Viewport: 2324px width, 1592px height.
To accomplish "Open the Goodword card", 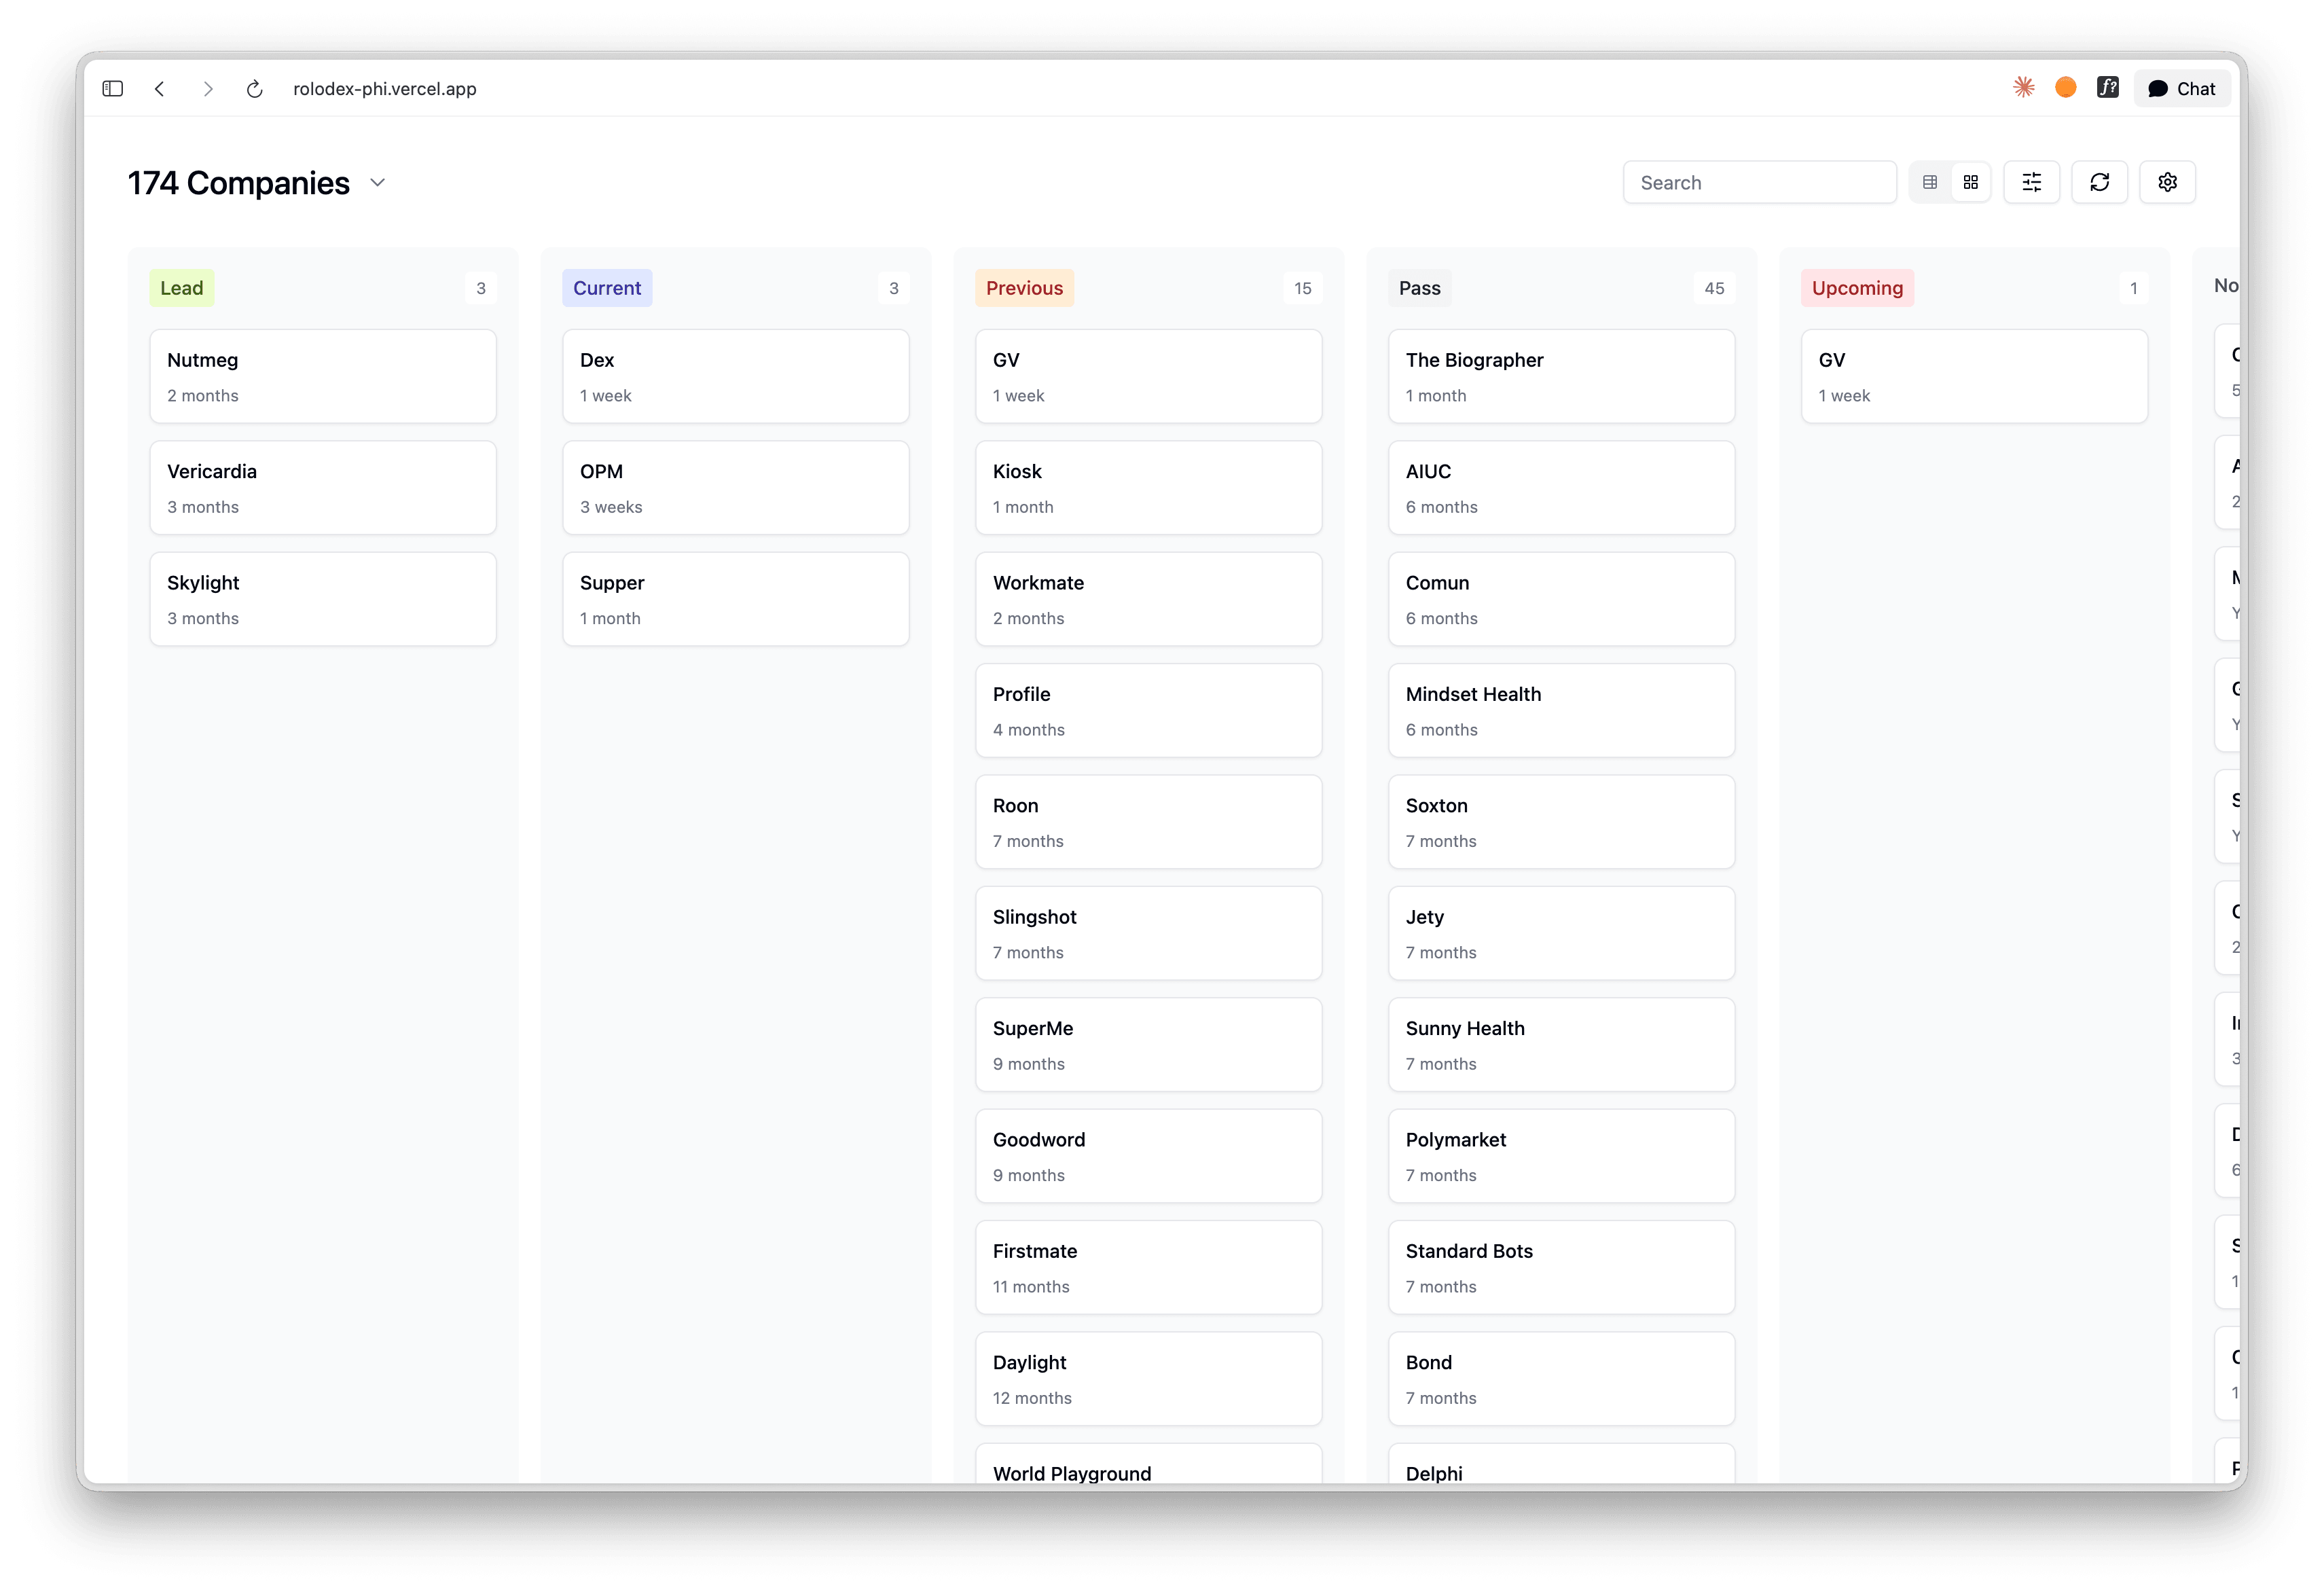I will pos(1149,1156).
